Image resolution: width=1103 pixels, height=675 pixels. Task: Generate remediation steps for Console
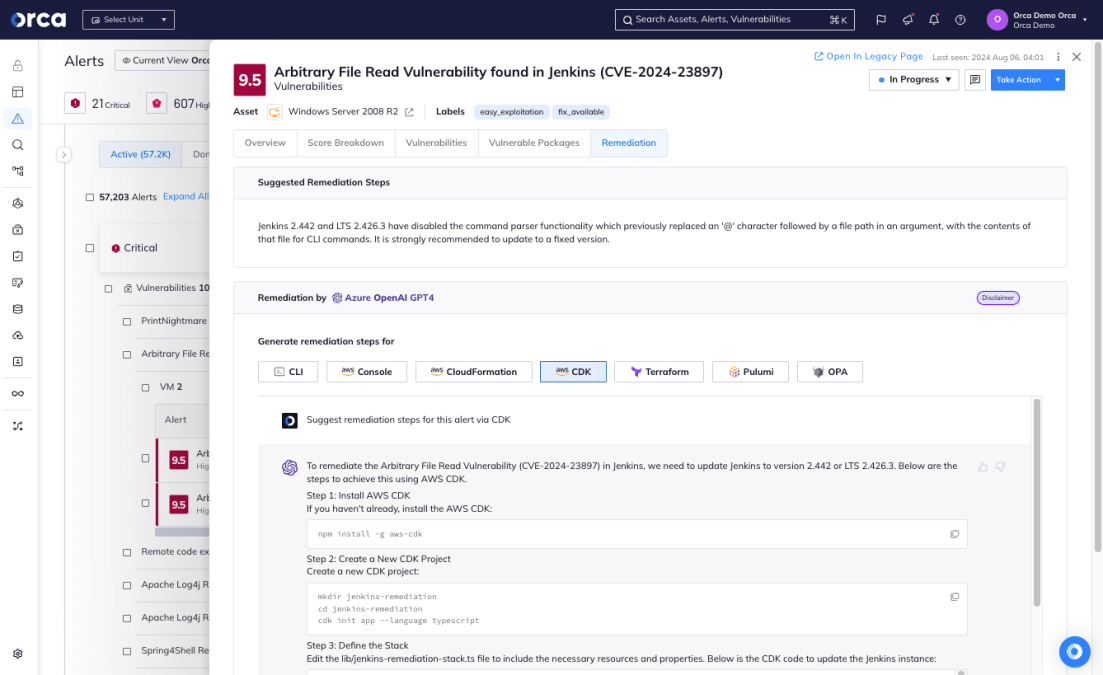click(366, 372)
